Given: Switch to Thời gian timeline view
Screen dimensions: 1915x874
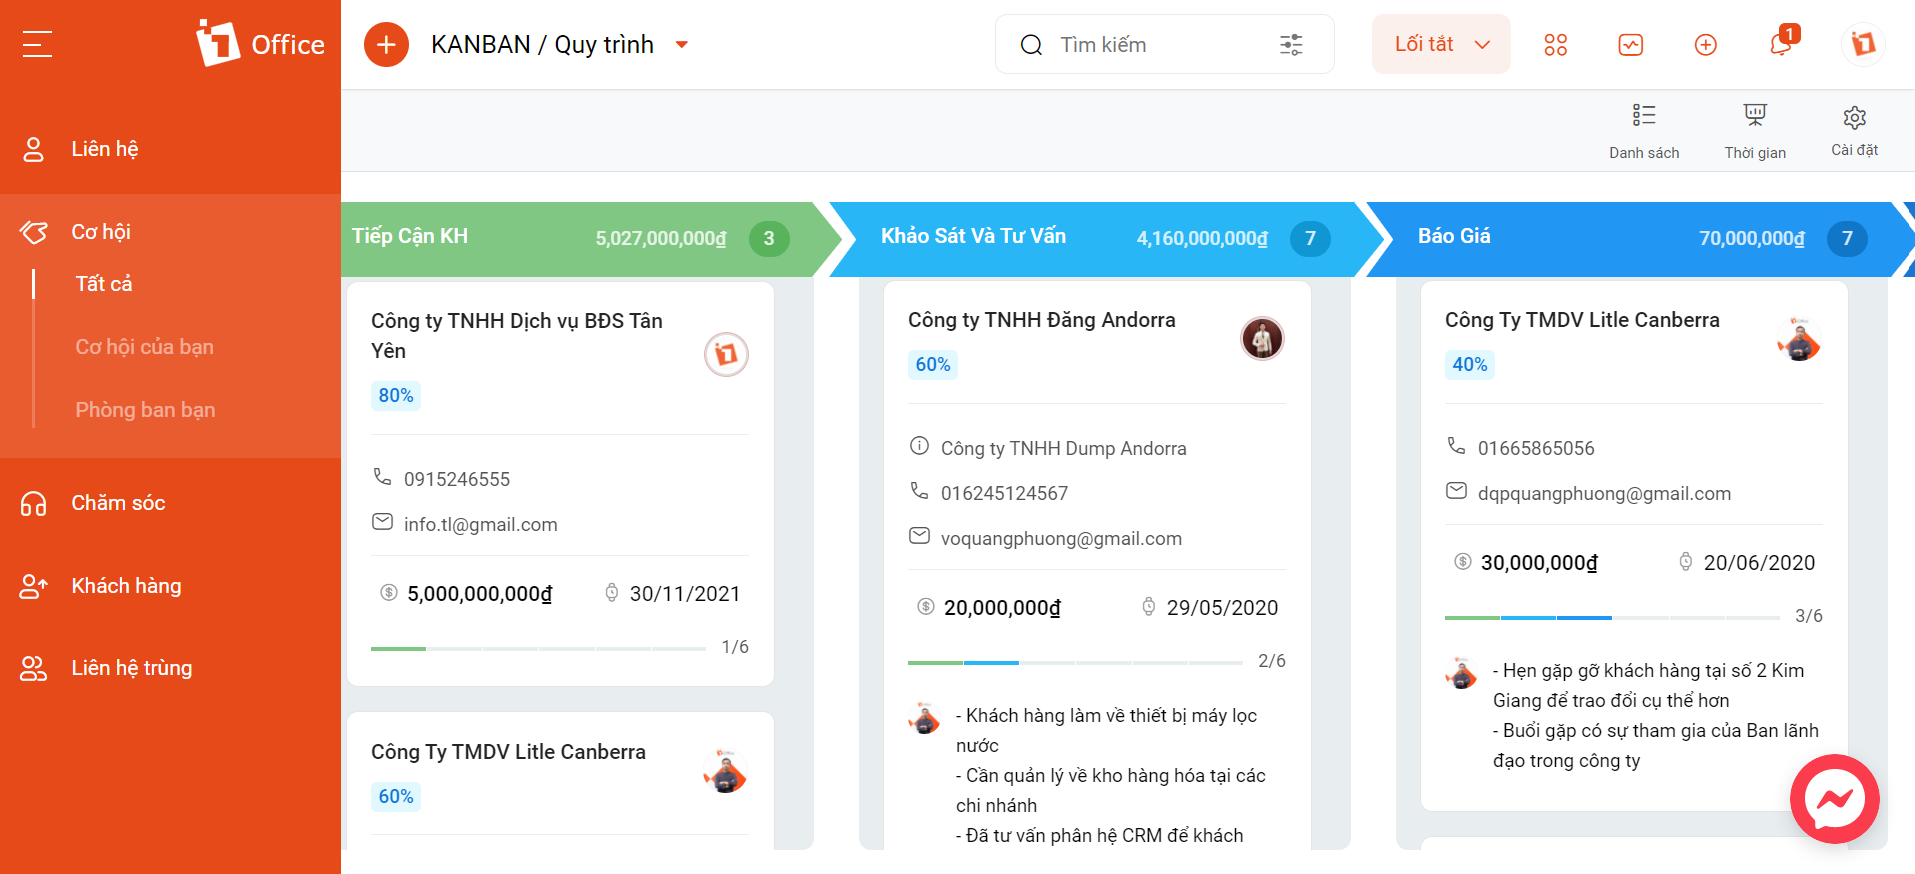Looking at the screenshot, I should click(1755, 131).
